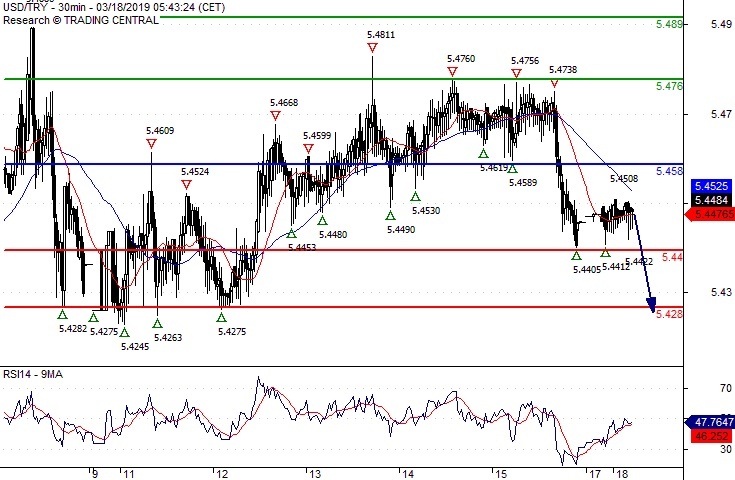Click the green 5.476 resistance level label
The image size is (735, 480).
[669, 86]
